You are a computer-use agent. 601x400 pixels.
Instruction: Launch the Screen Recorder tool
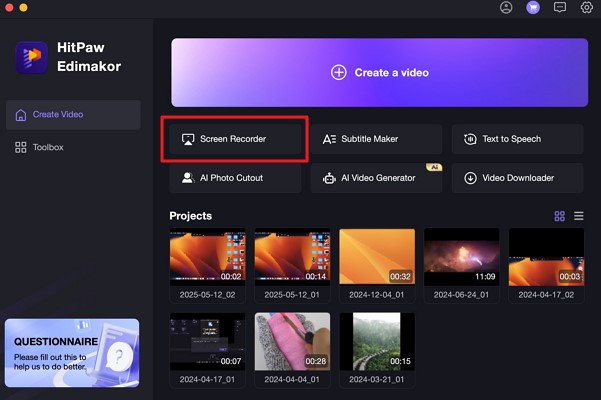click(x=235, y=139)
